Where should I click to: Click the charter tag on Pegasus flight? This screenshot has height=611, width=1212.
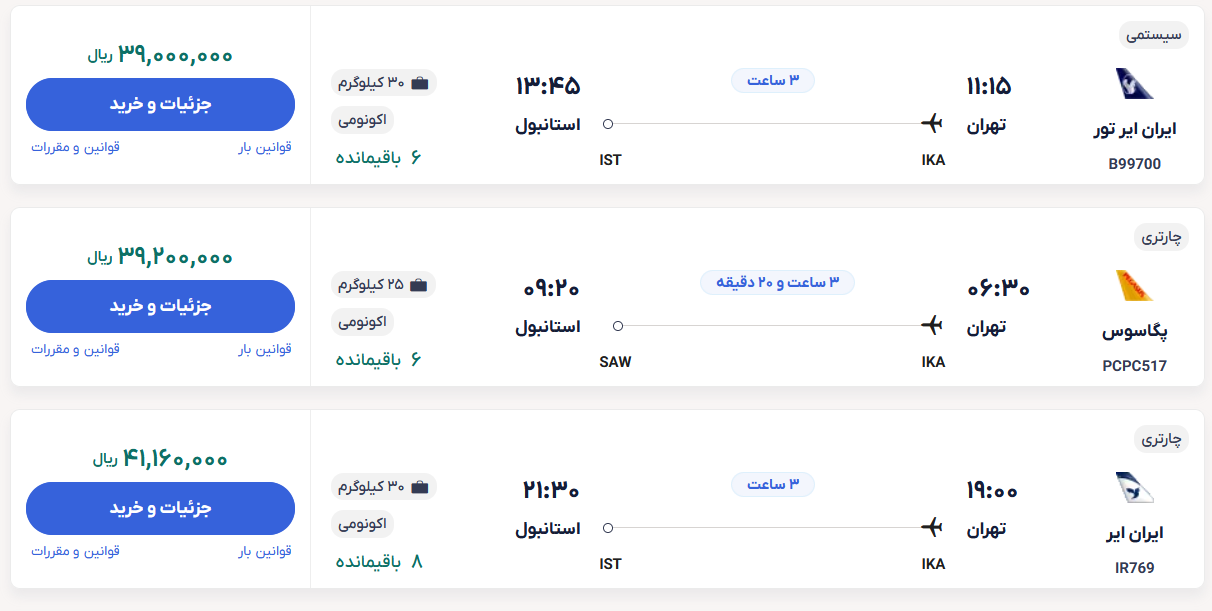(1161, 237)
